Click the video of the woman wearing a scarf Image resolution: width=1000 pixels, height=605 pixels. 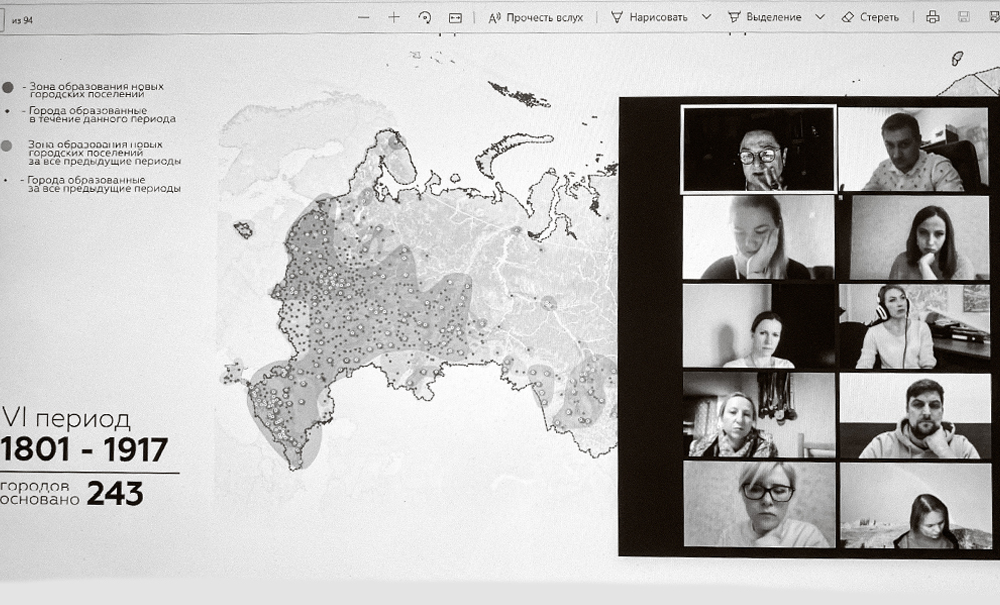point(758,415)
